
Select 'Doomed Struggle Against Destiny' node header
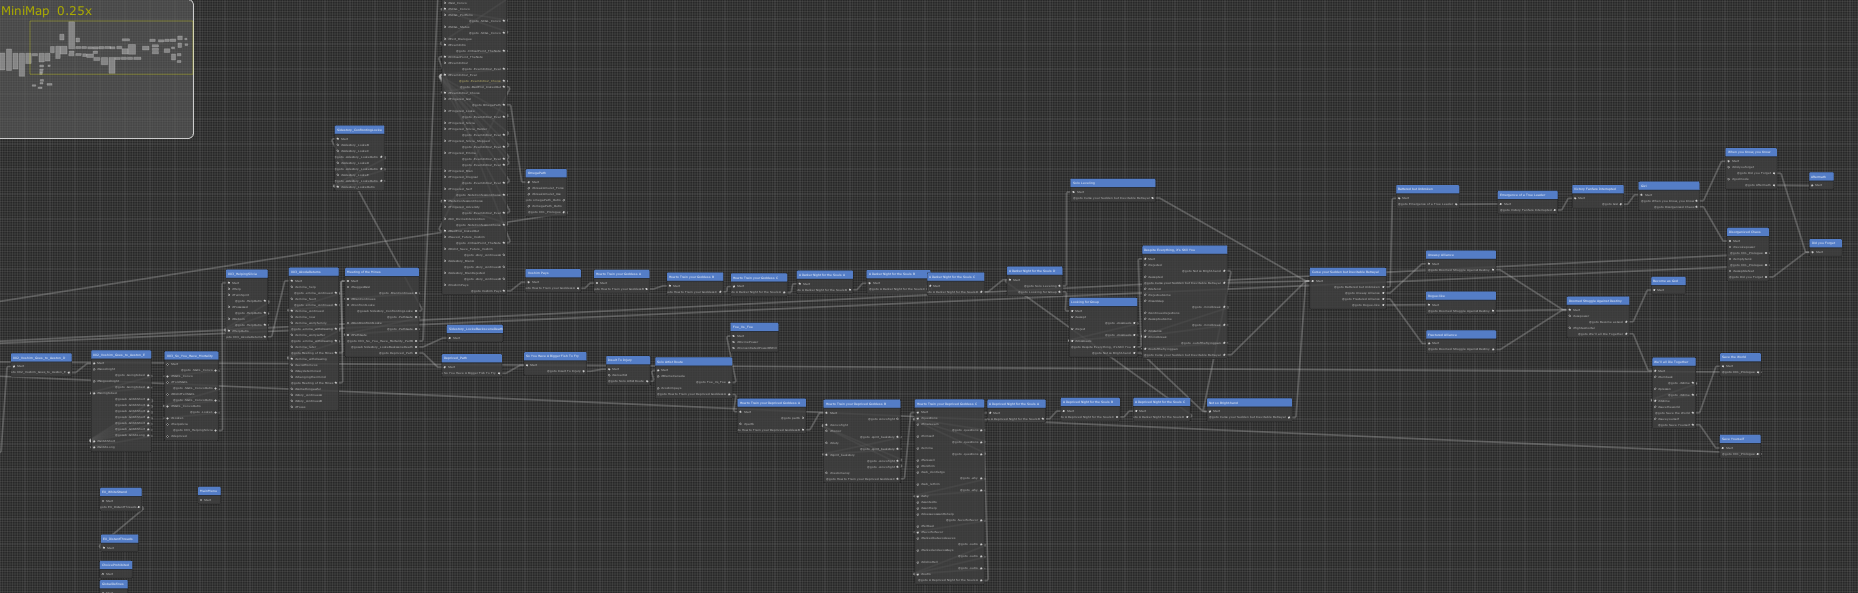point(1598,300)
